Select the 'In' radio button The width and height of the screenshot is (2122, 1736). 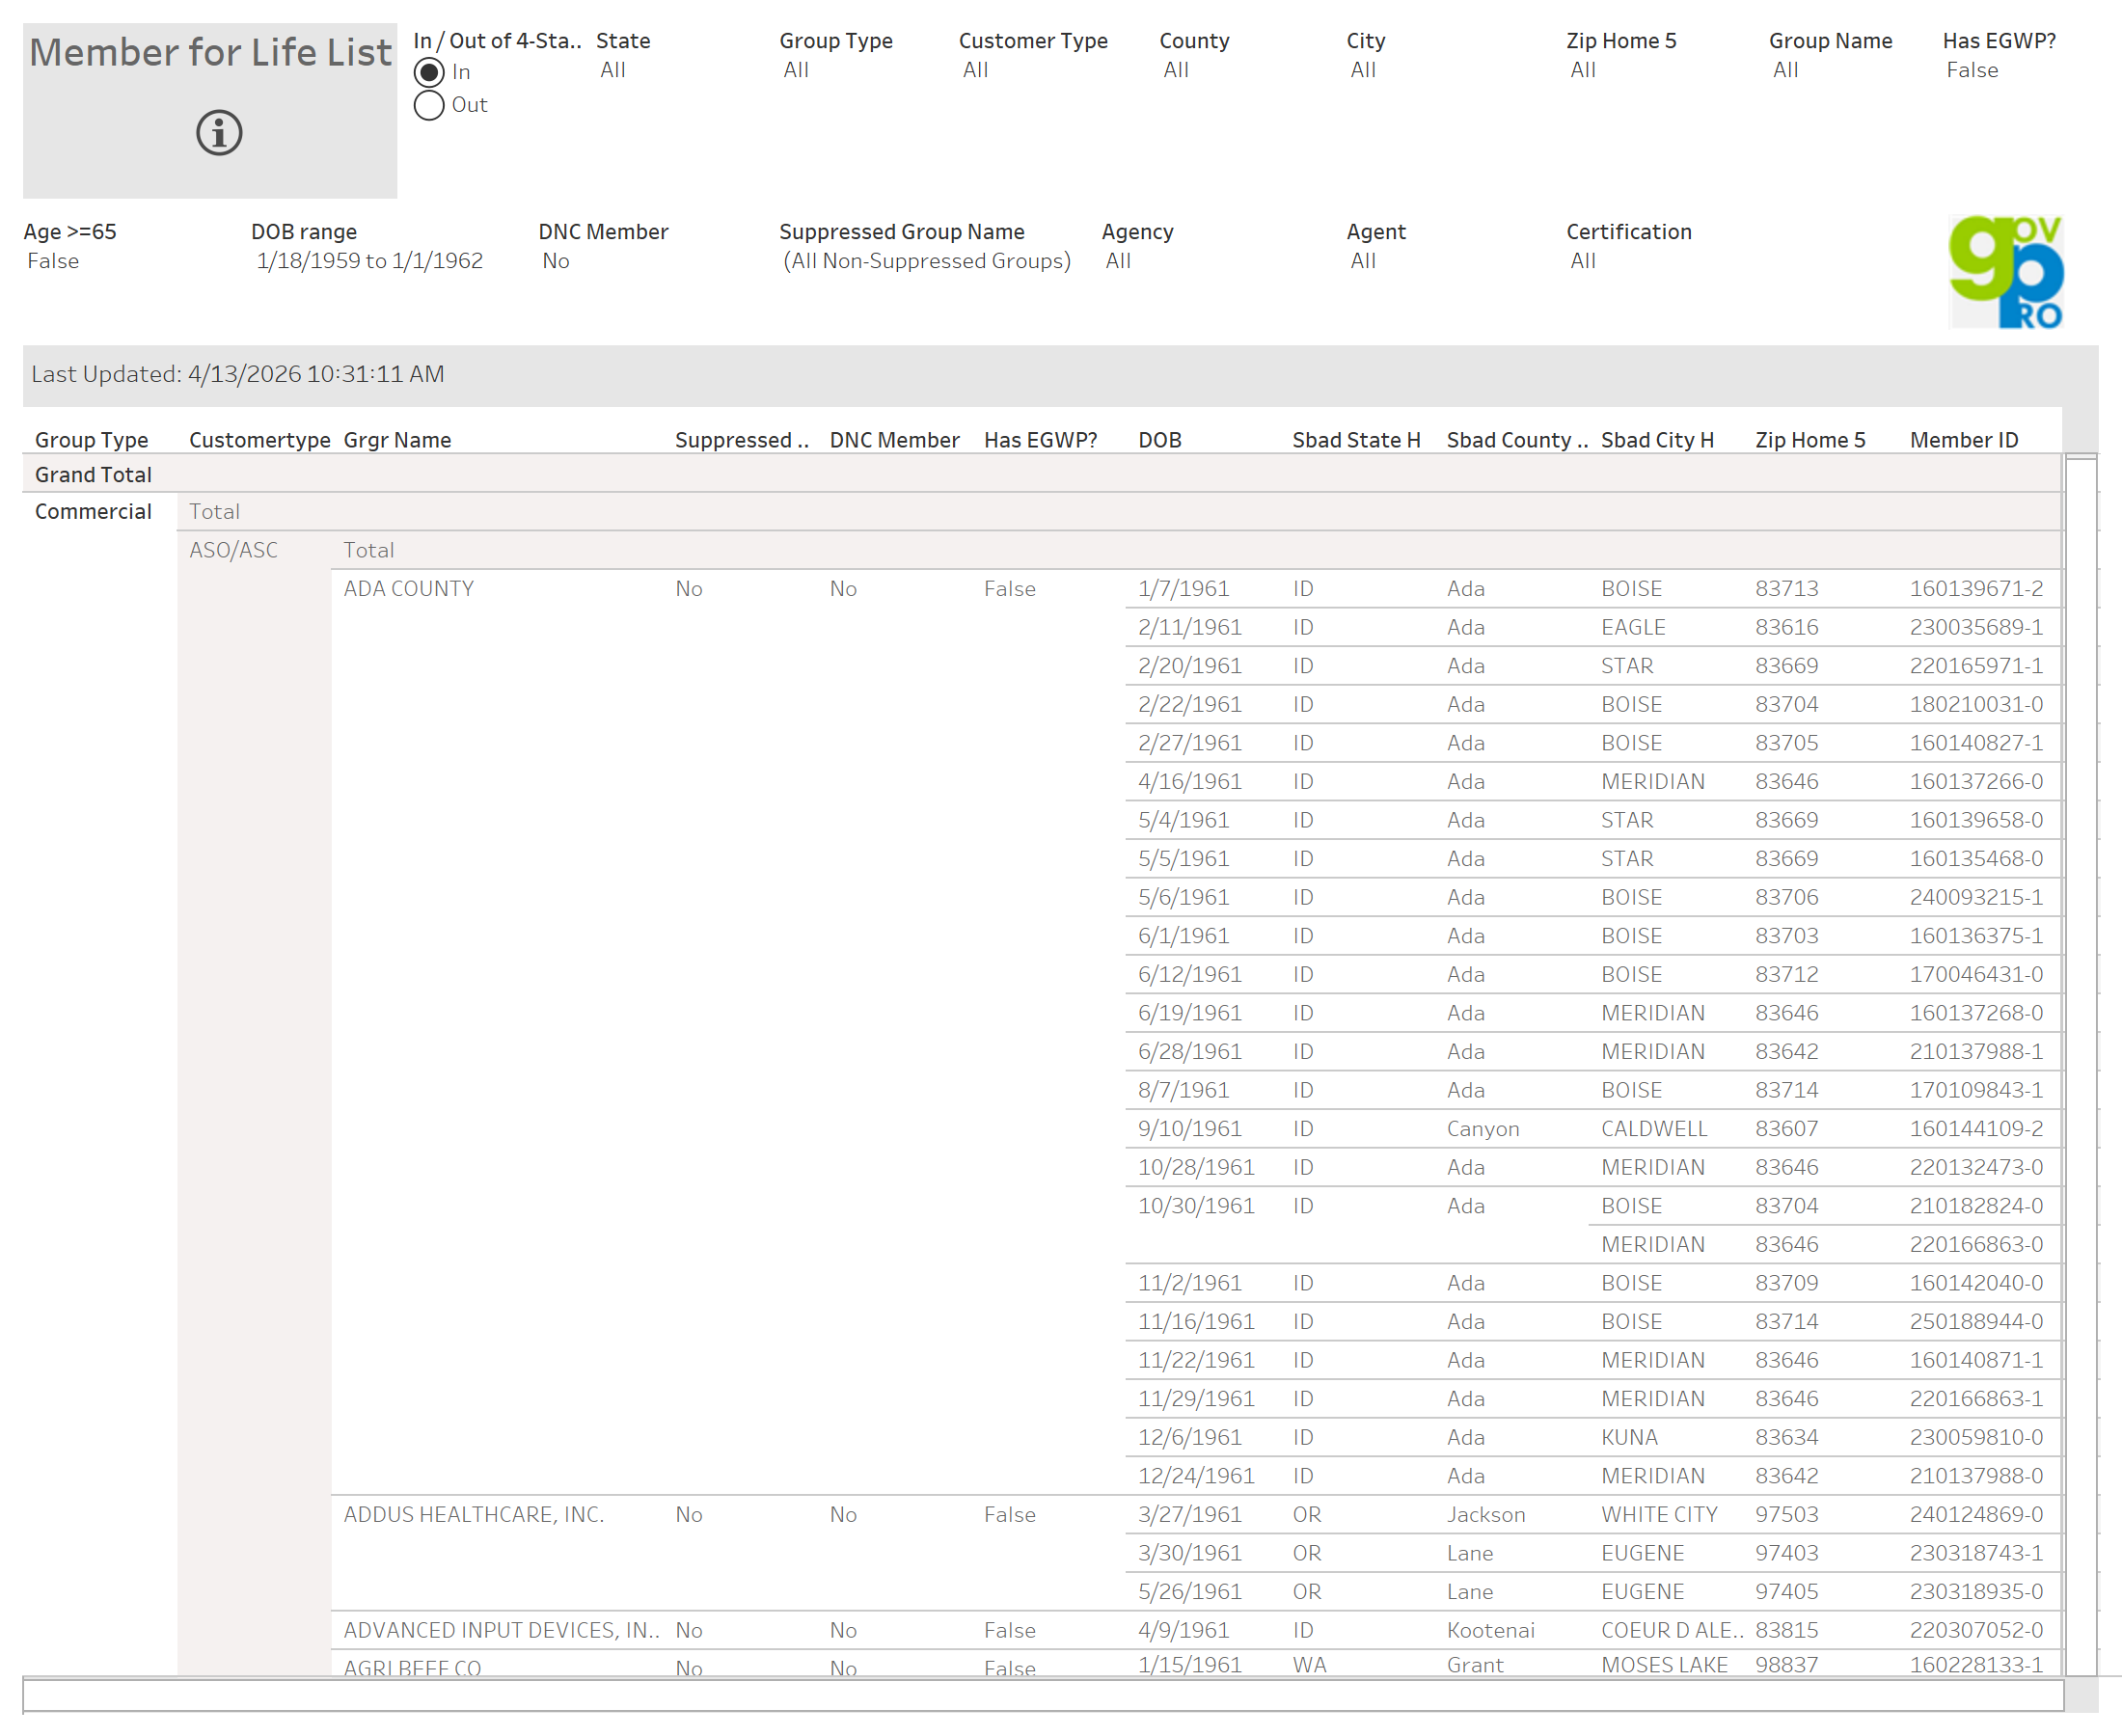point(429,72)
